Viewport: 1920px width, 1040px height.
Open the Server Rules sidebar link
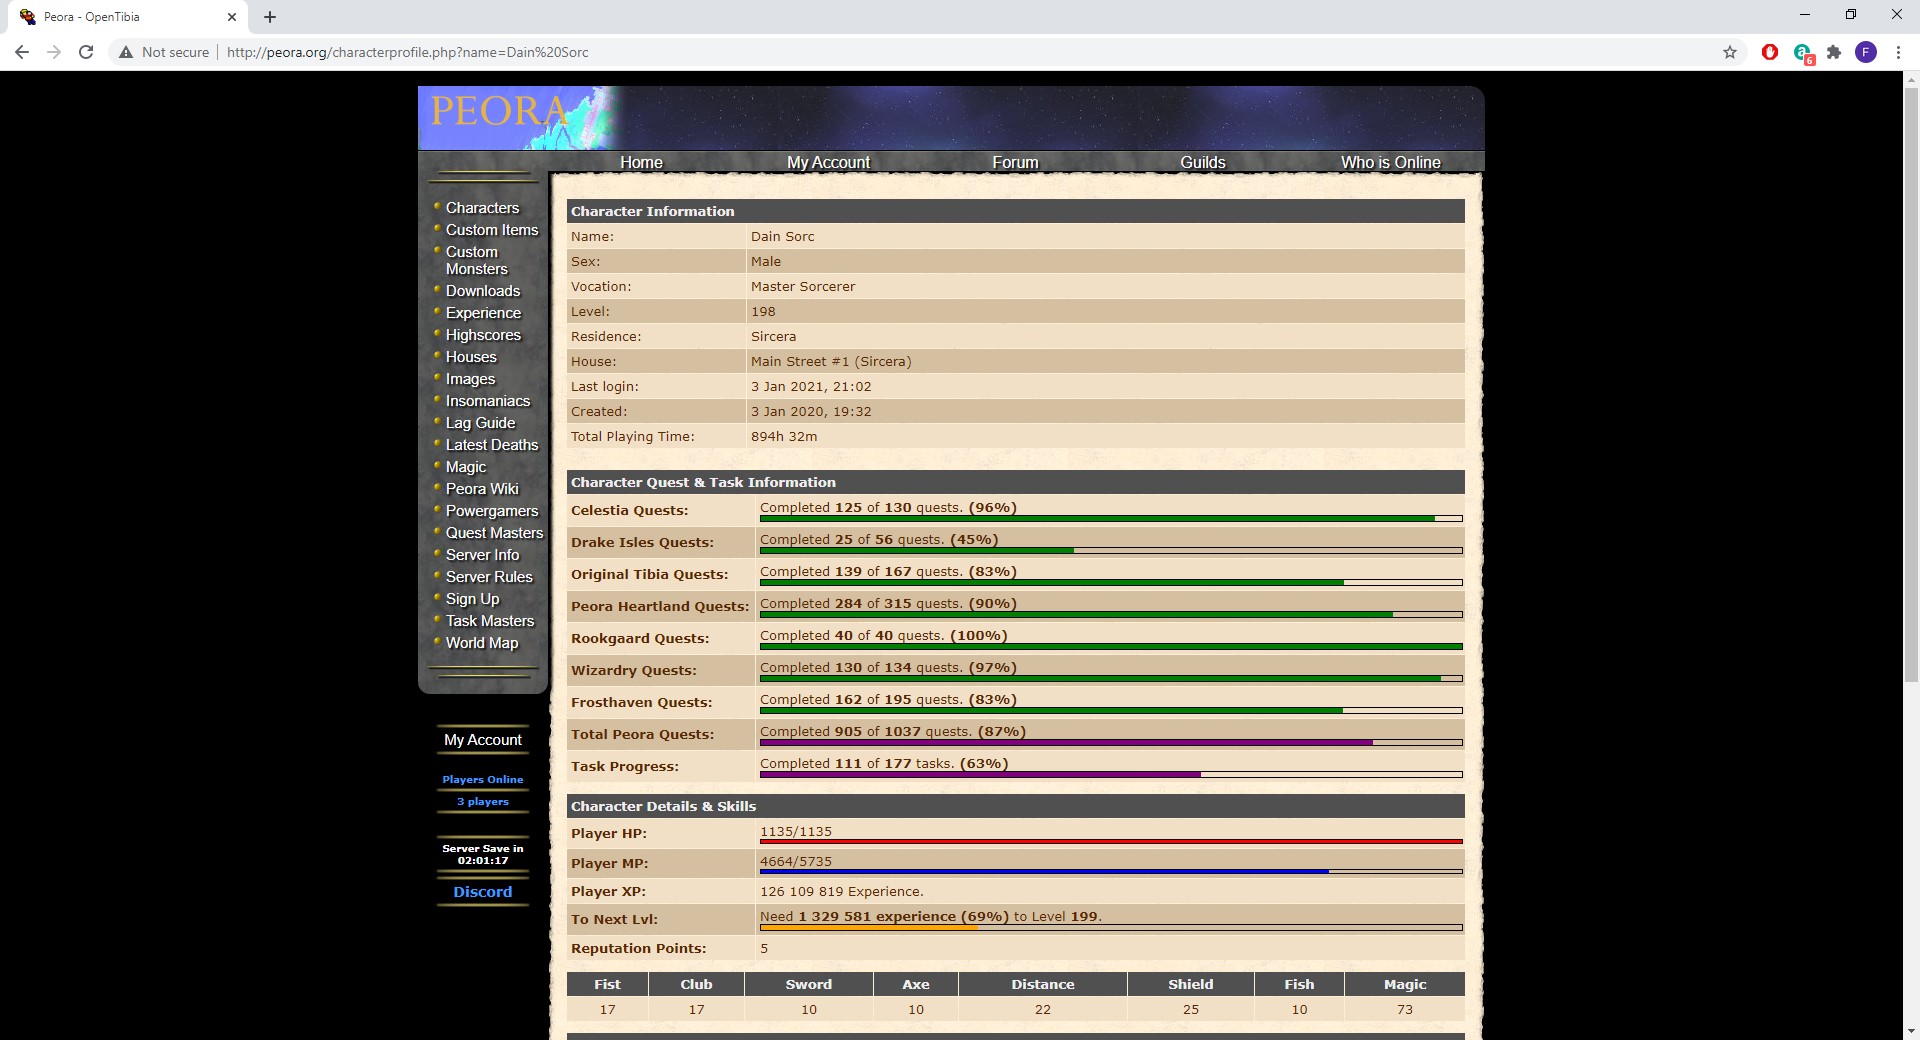click(x=489, y=577)
